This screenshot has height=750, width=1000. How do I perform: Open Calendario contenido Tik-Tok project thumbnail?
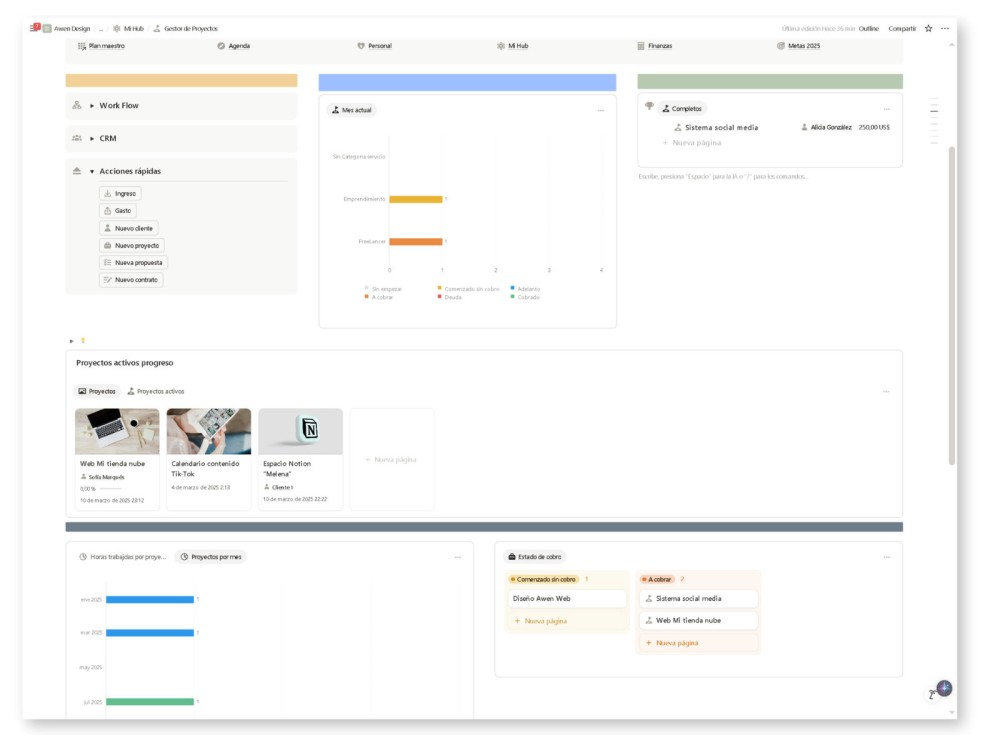pyautogui.click(x=209, y=432)
